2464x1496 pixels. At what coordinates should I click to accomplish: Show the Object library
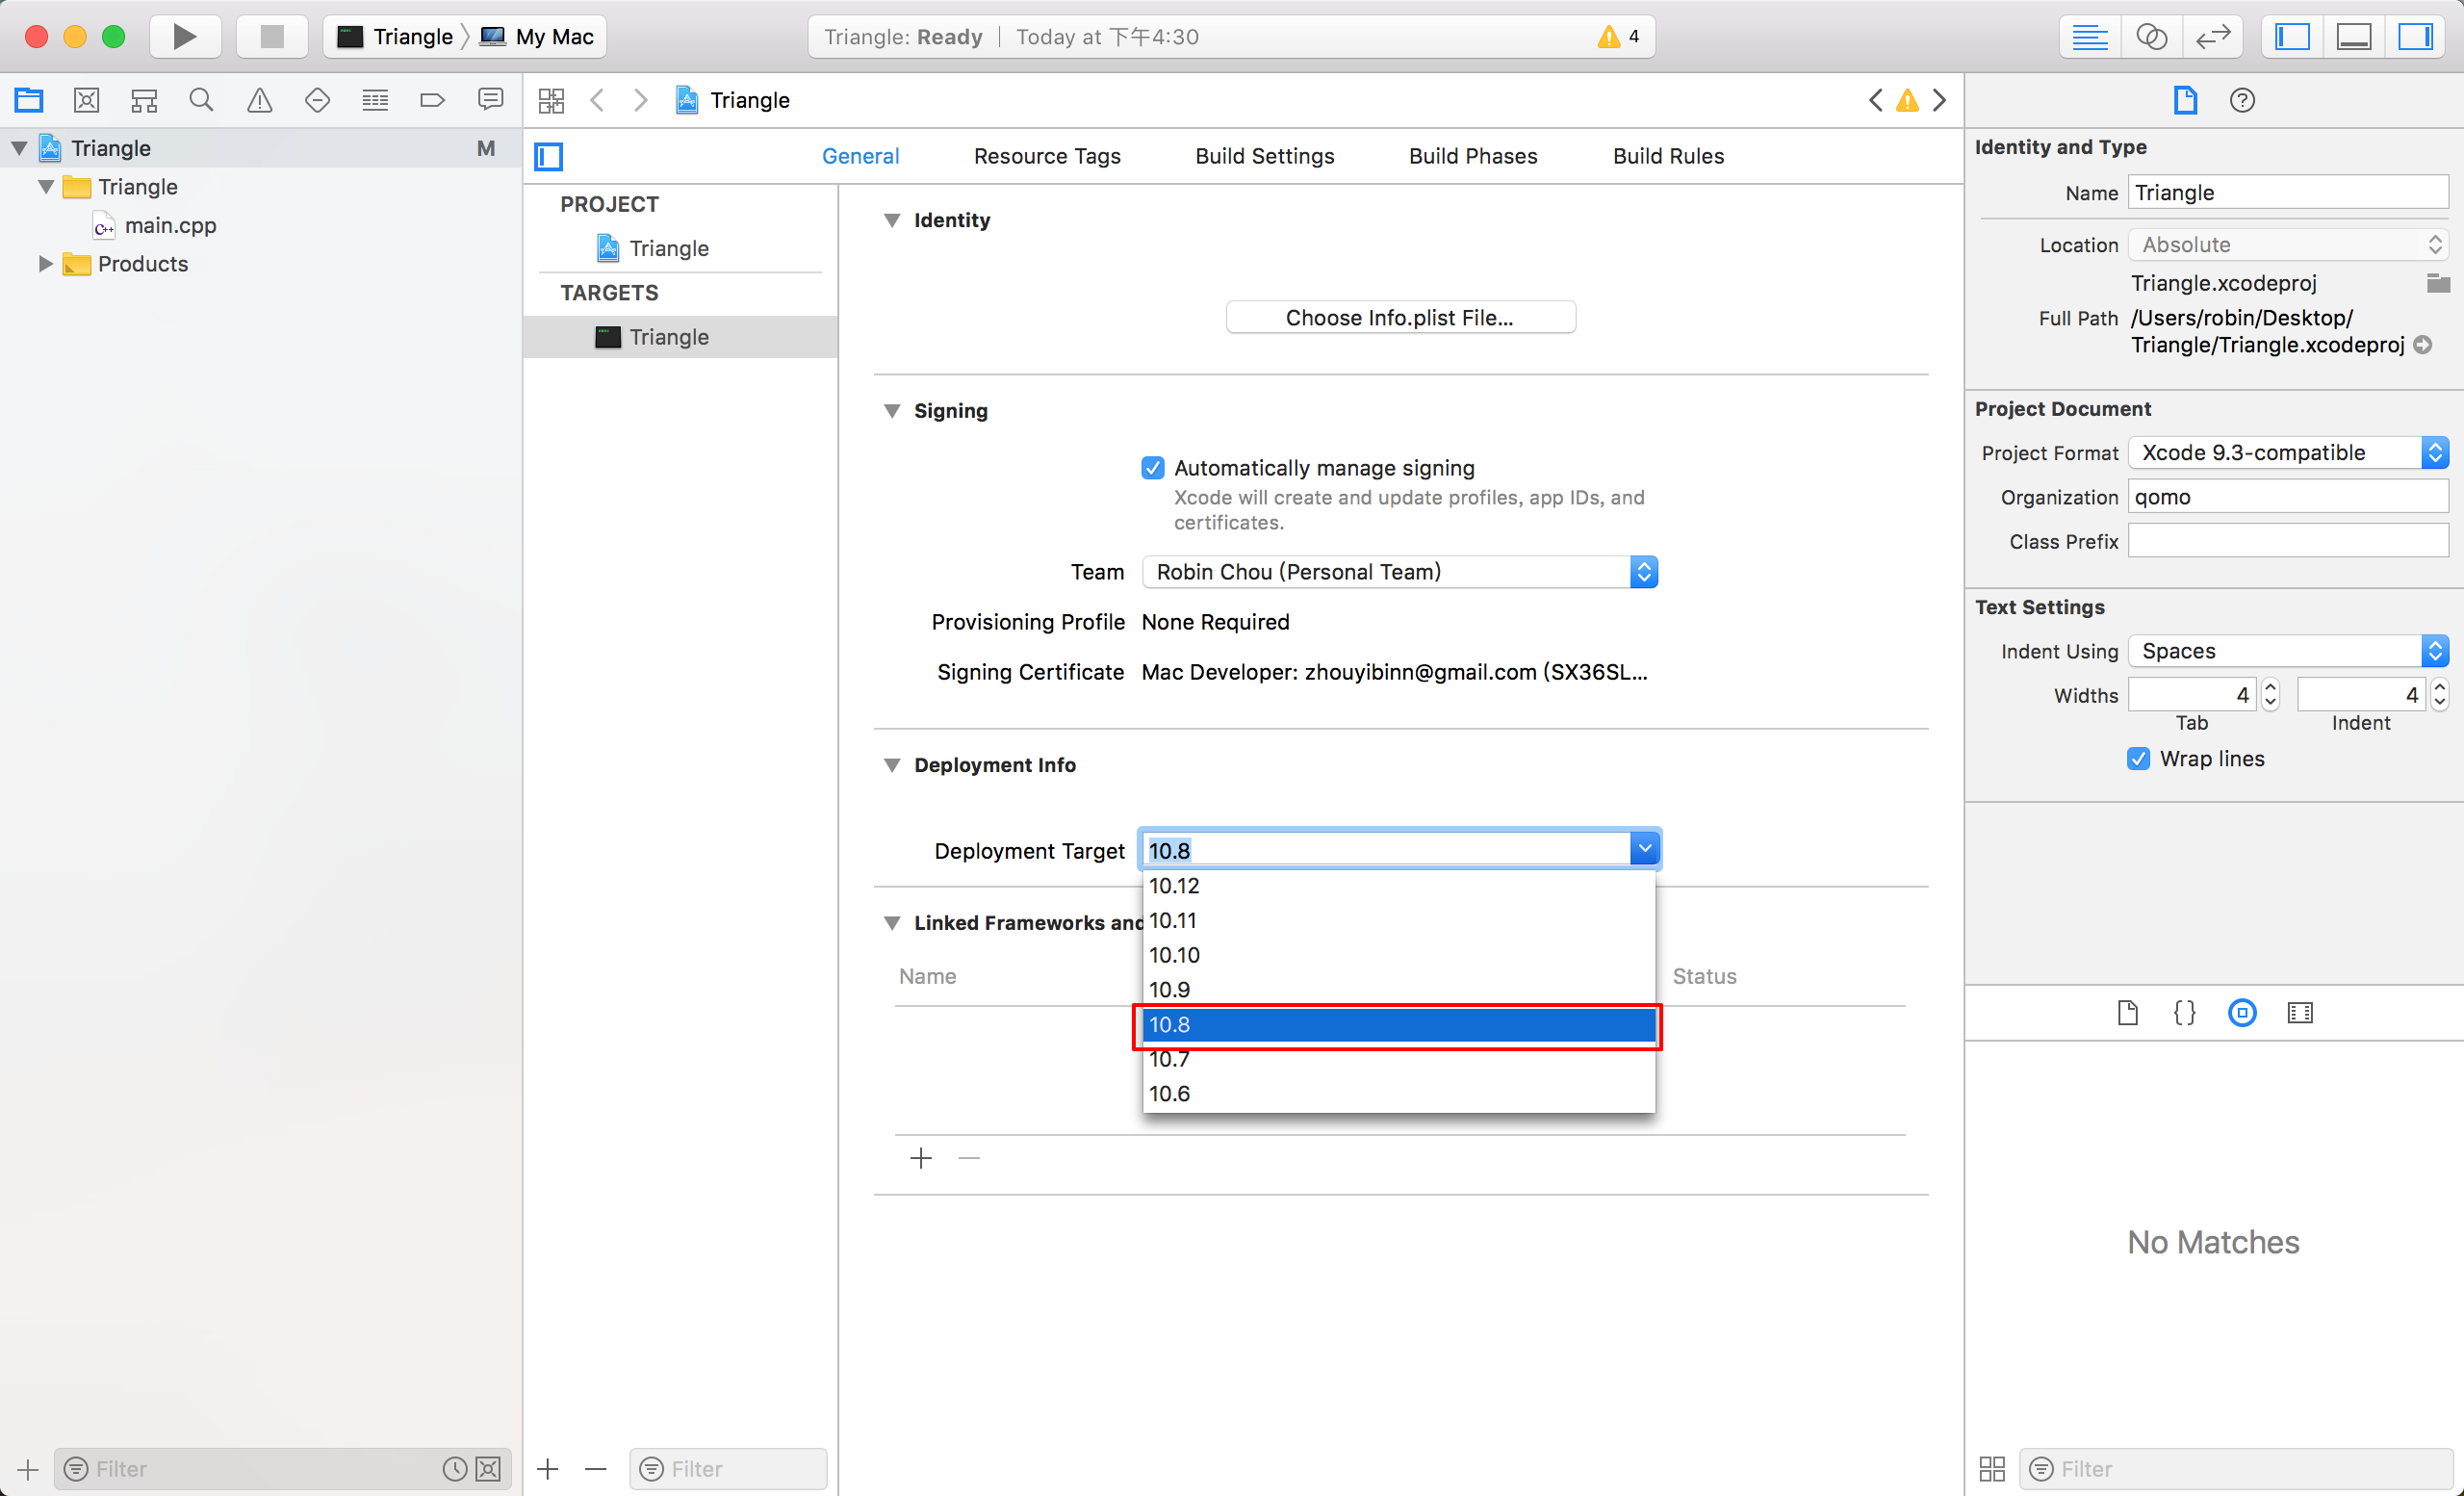coord(2242,1013)
